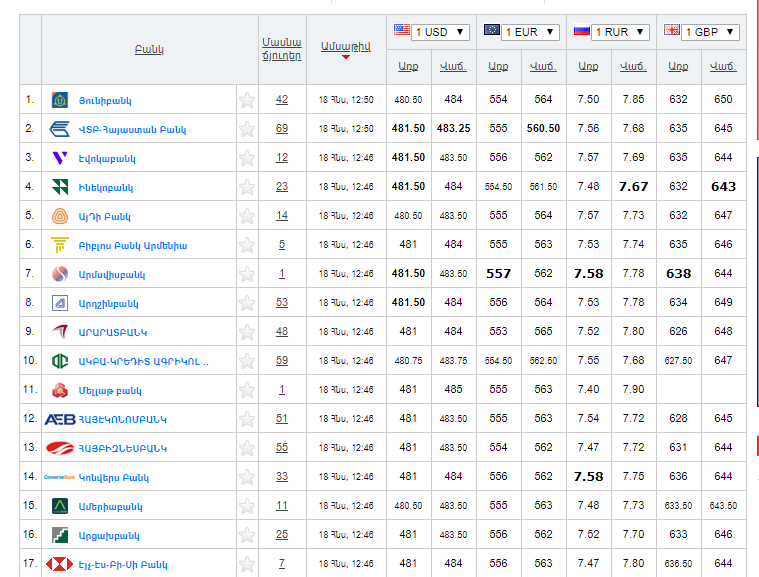Click the Artsakhbank staircase logo
Viewport: 759px width, 577px height.
(60, 535)
